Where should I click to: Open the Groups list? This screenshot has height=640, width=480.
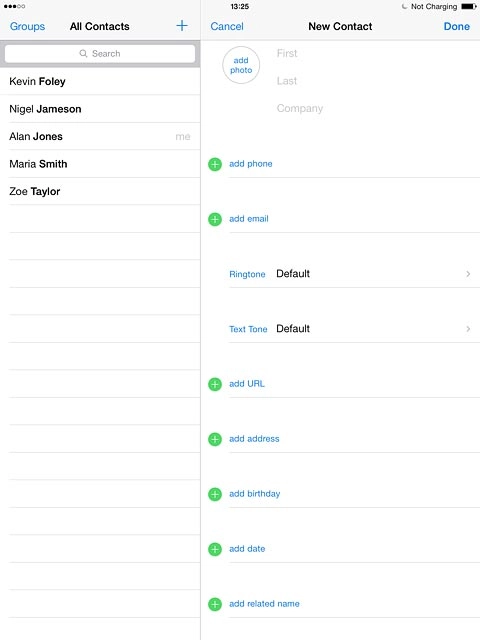pos(27,26)
